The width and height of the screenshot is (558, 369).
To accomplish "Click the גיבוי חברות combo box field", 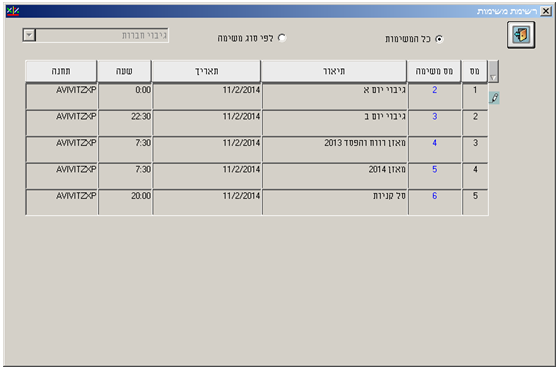I will [95, 35].
